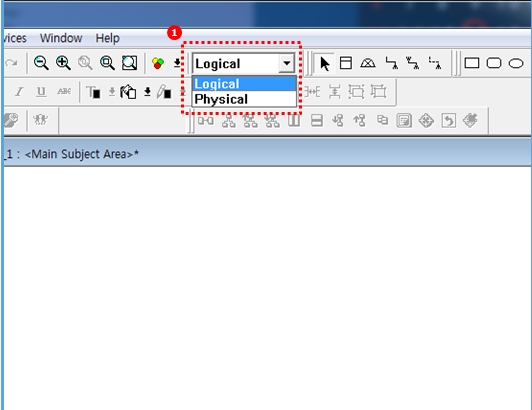Open the Help menu
The height and width of the screenshot is (410, 532).
[108, 38]
